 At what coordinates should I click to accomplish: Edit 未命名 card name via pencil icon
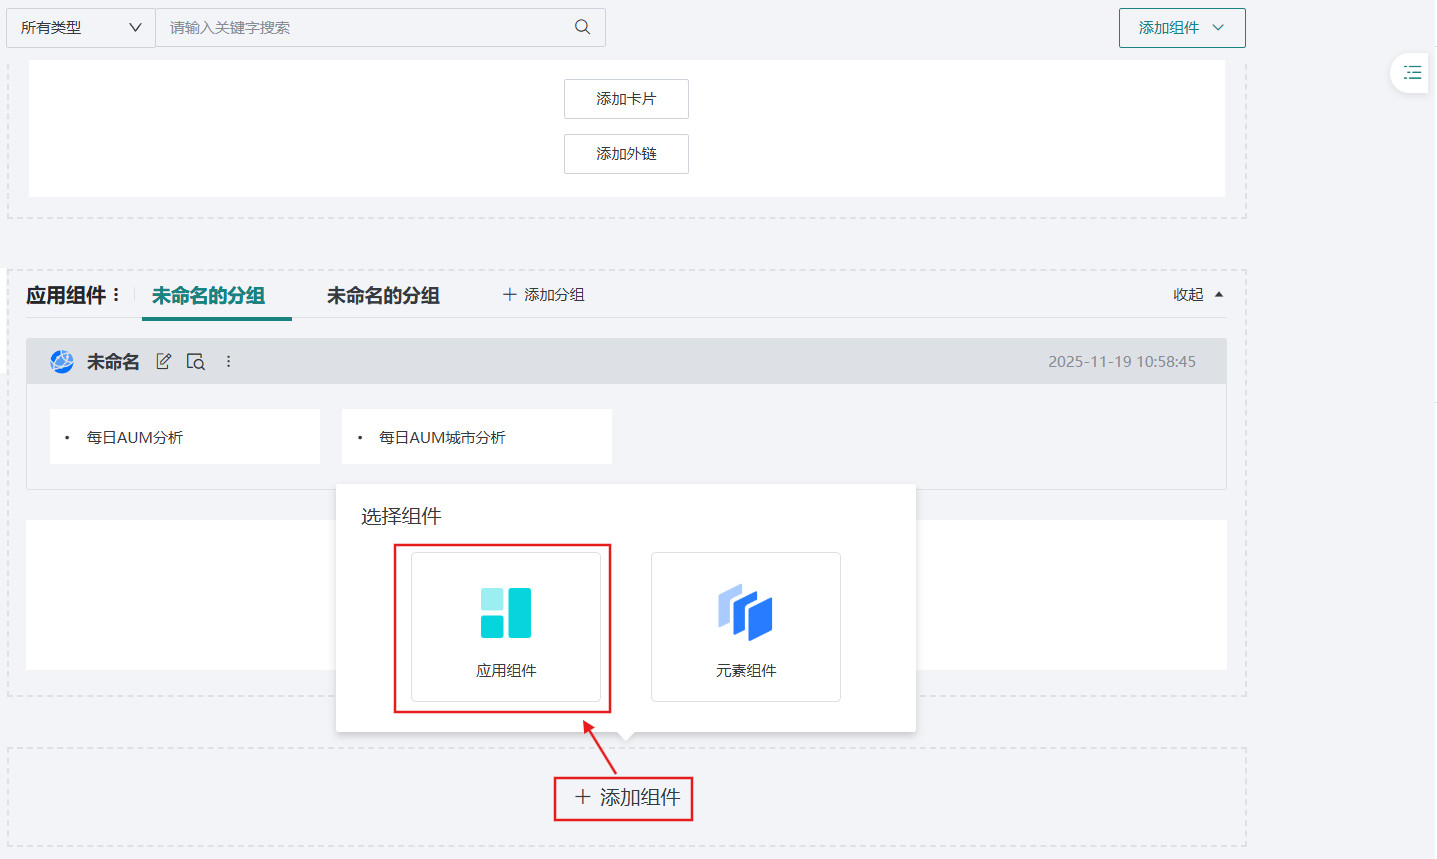click(163, 361)
